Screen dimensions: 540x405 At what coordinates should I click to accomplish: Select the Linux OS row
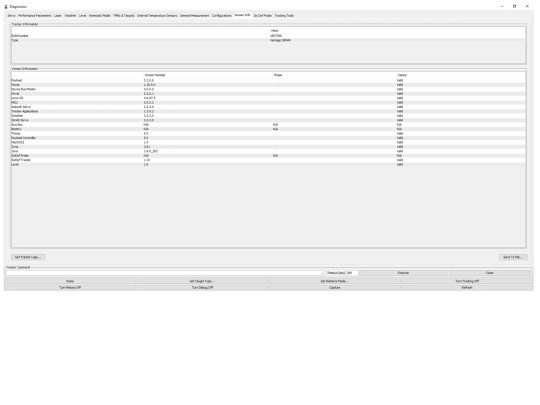268,98
